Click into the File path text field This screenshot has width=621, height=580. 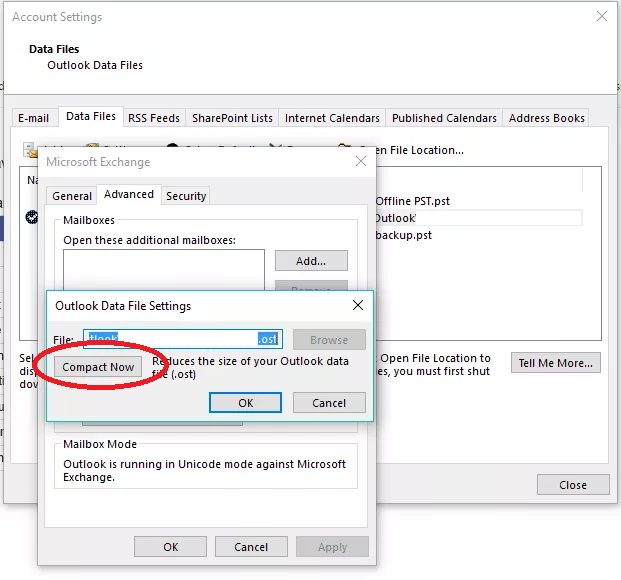182,339
